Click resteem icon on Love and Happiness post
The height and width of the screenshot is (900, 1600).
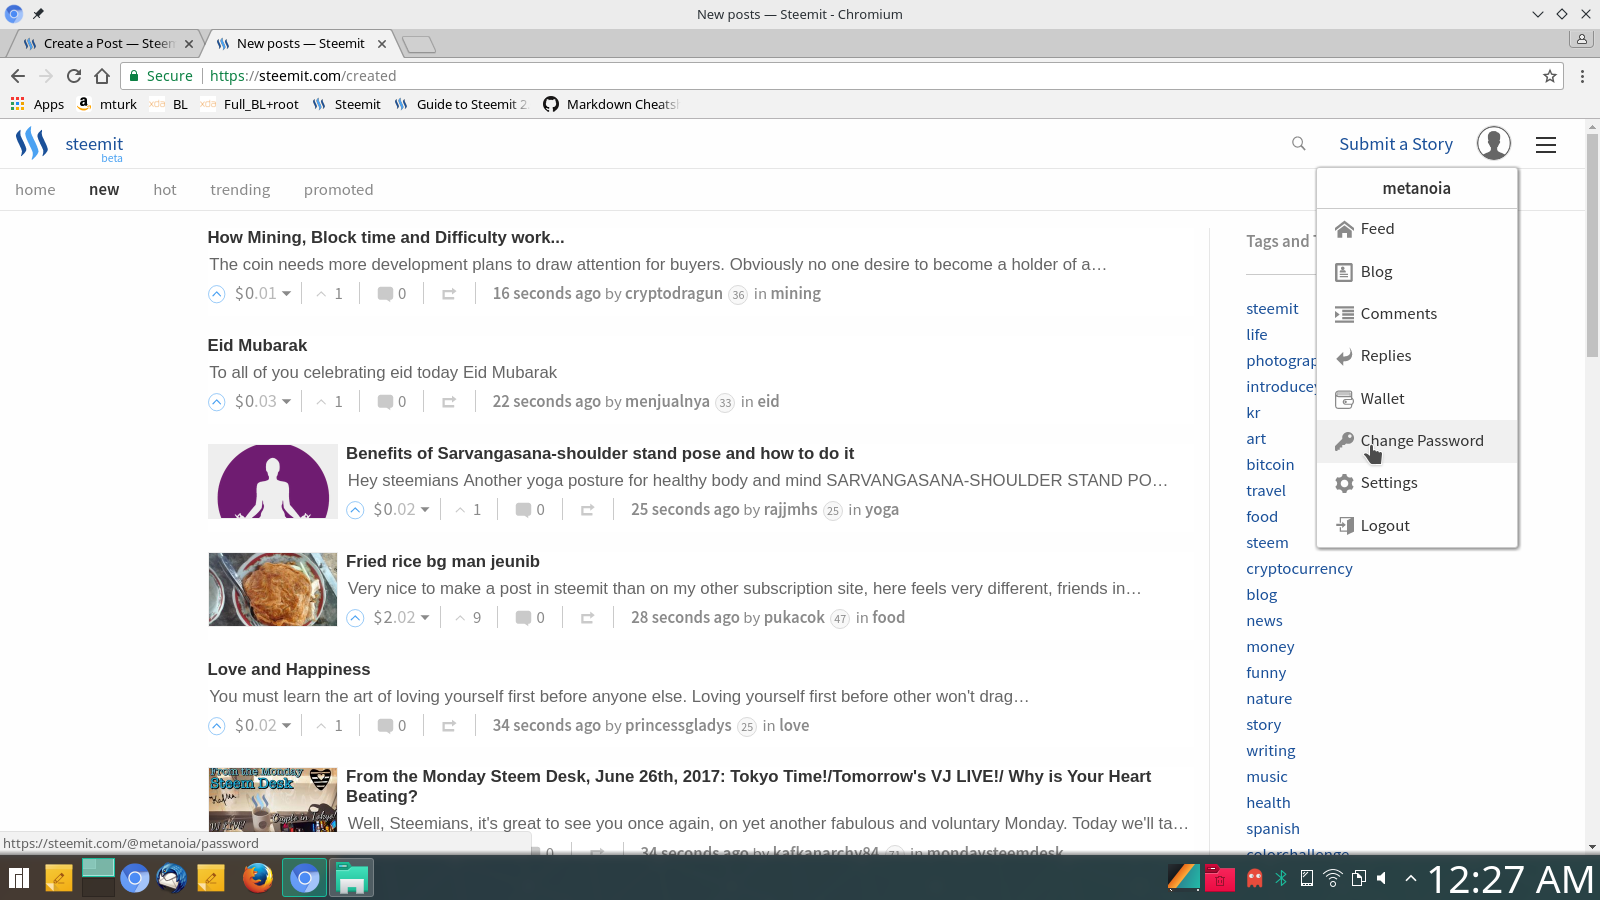click(449, 726)
